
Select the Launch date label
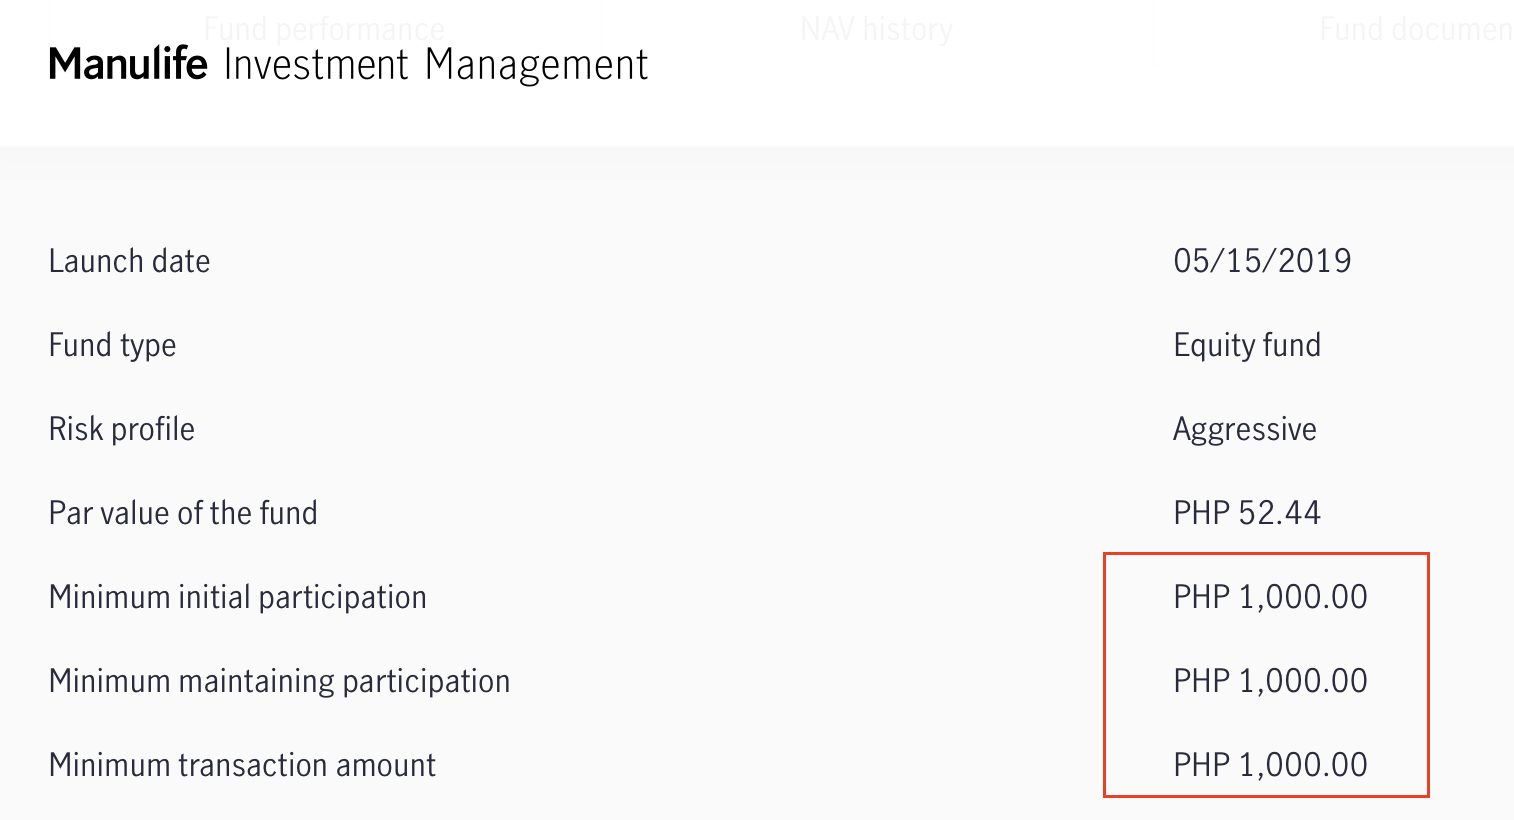pos(129,261)
